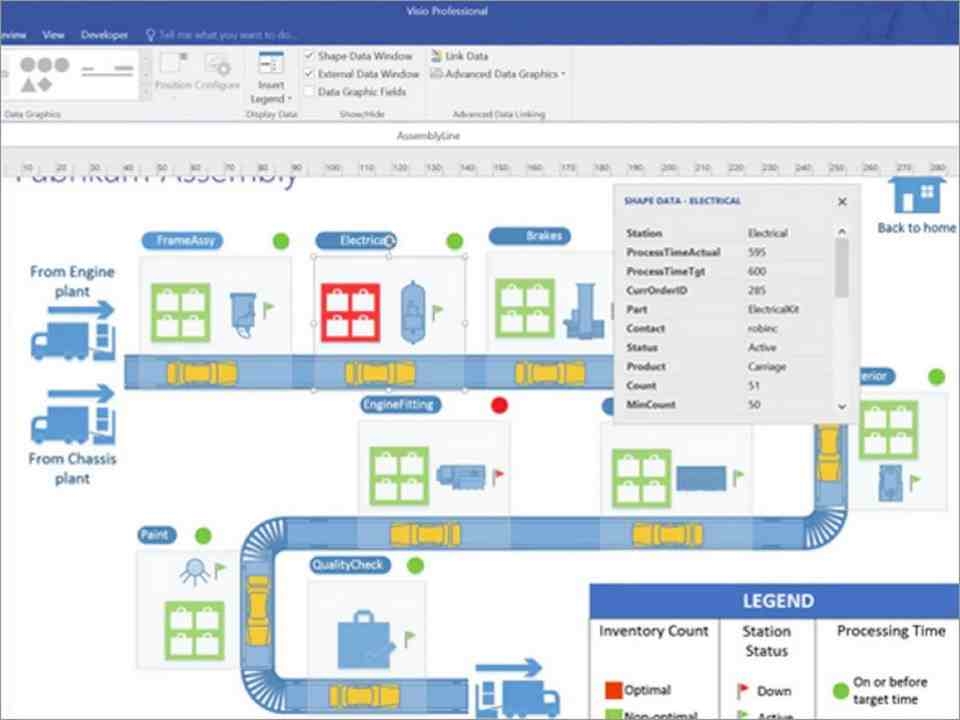Click the green status dot beside Electrical
The image size is (960, 720).
click(x=454, y=241)
